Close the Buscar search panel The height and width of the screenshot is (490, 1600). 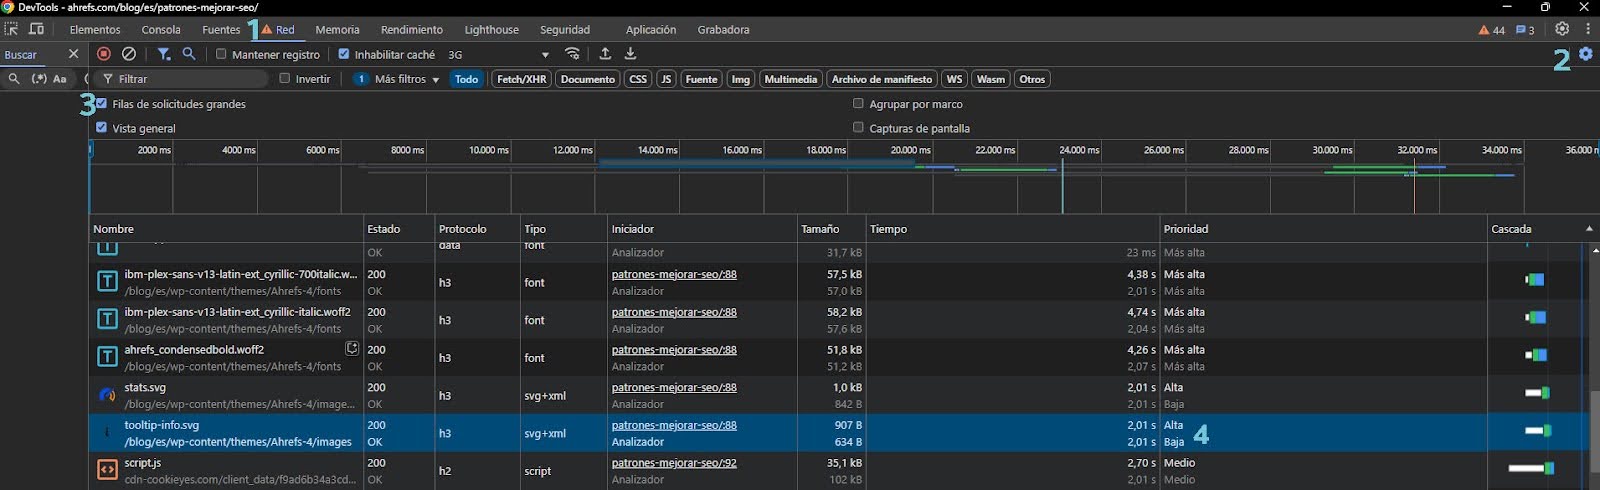tap(73, 54)
